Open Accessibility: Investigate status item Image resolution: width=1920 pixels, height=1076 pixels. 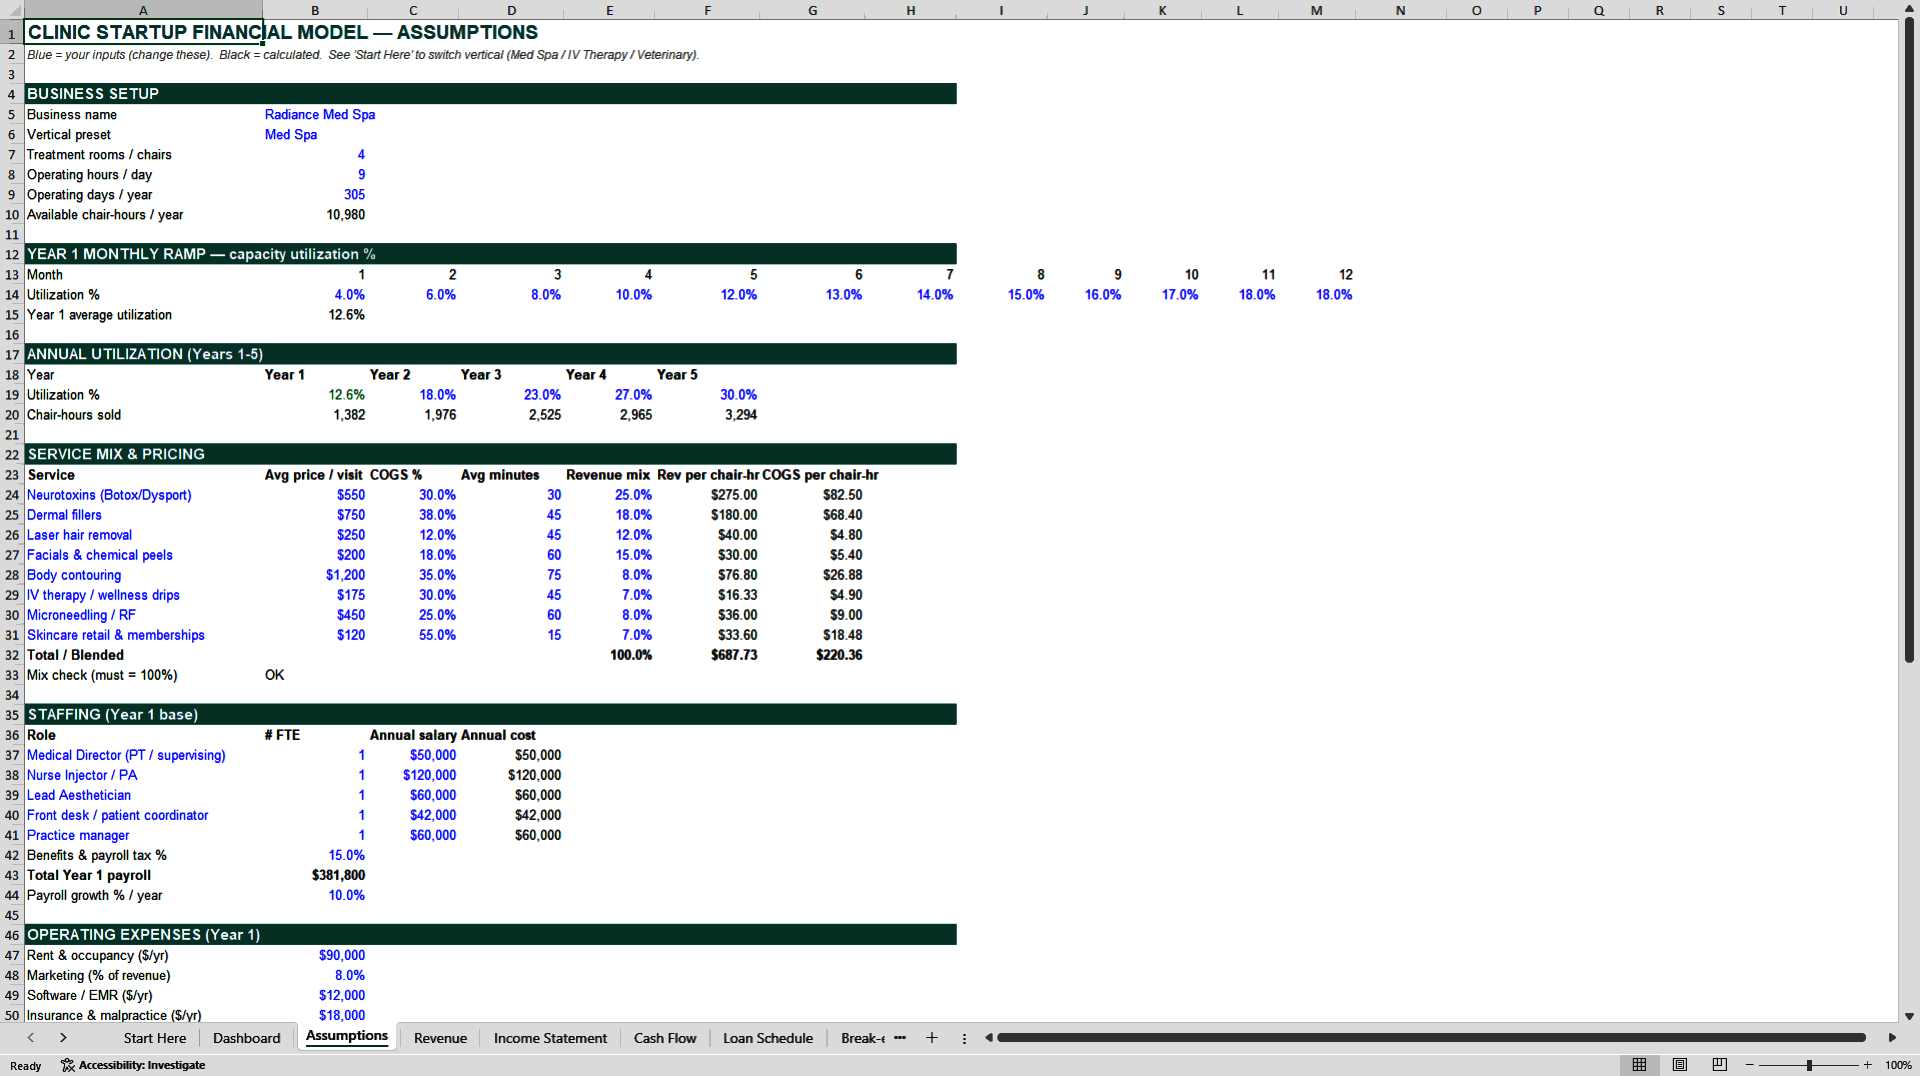pyautogui.click(x=133, y=1065)
